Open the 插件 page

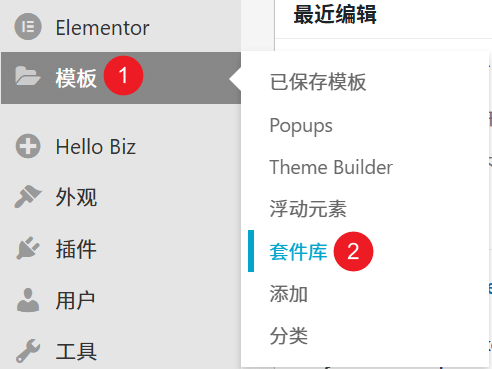point(121,249)
